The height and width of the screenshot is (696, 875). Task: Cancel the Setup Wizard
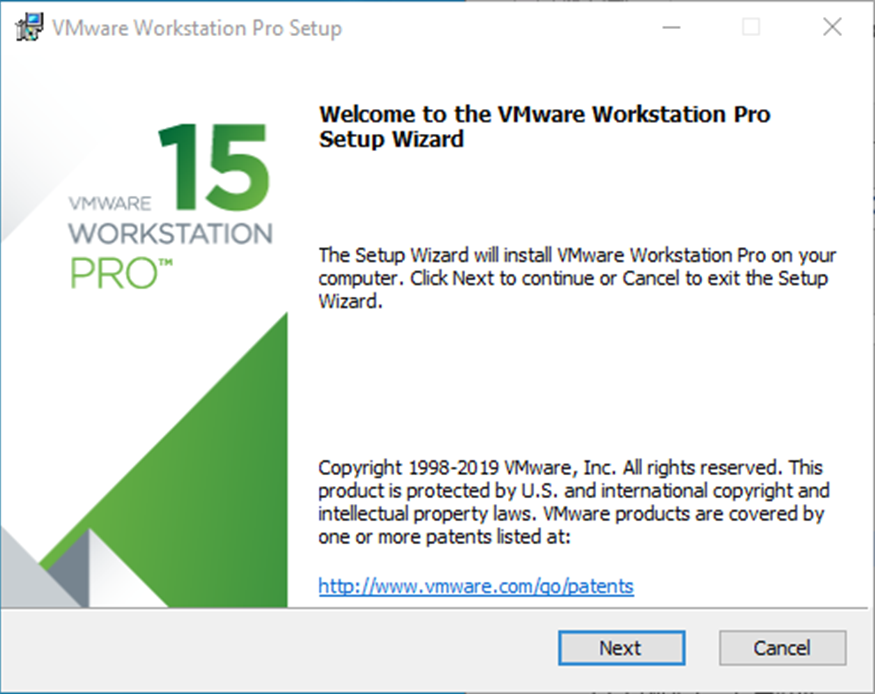pos(782,648)
